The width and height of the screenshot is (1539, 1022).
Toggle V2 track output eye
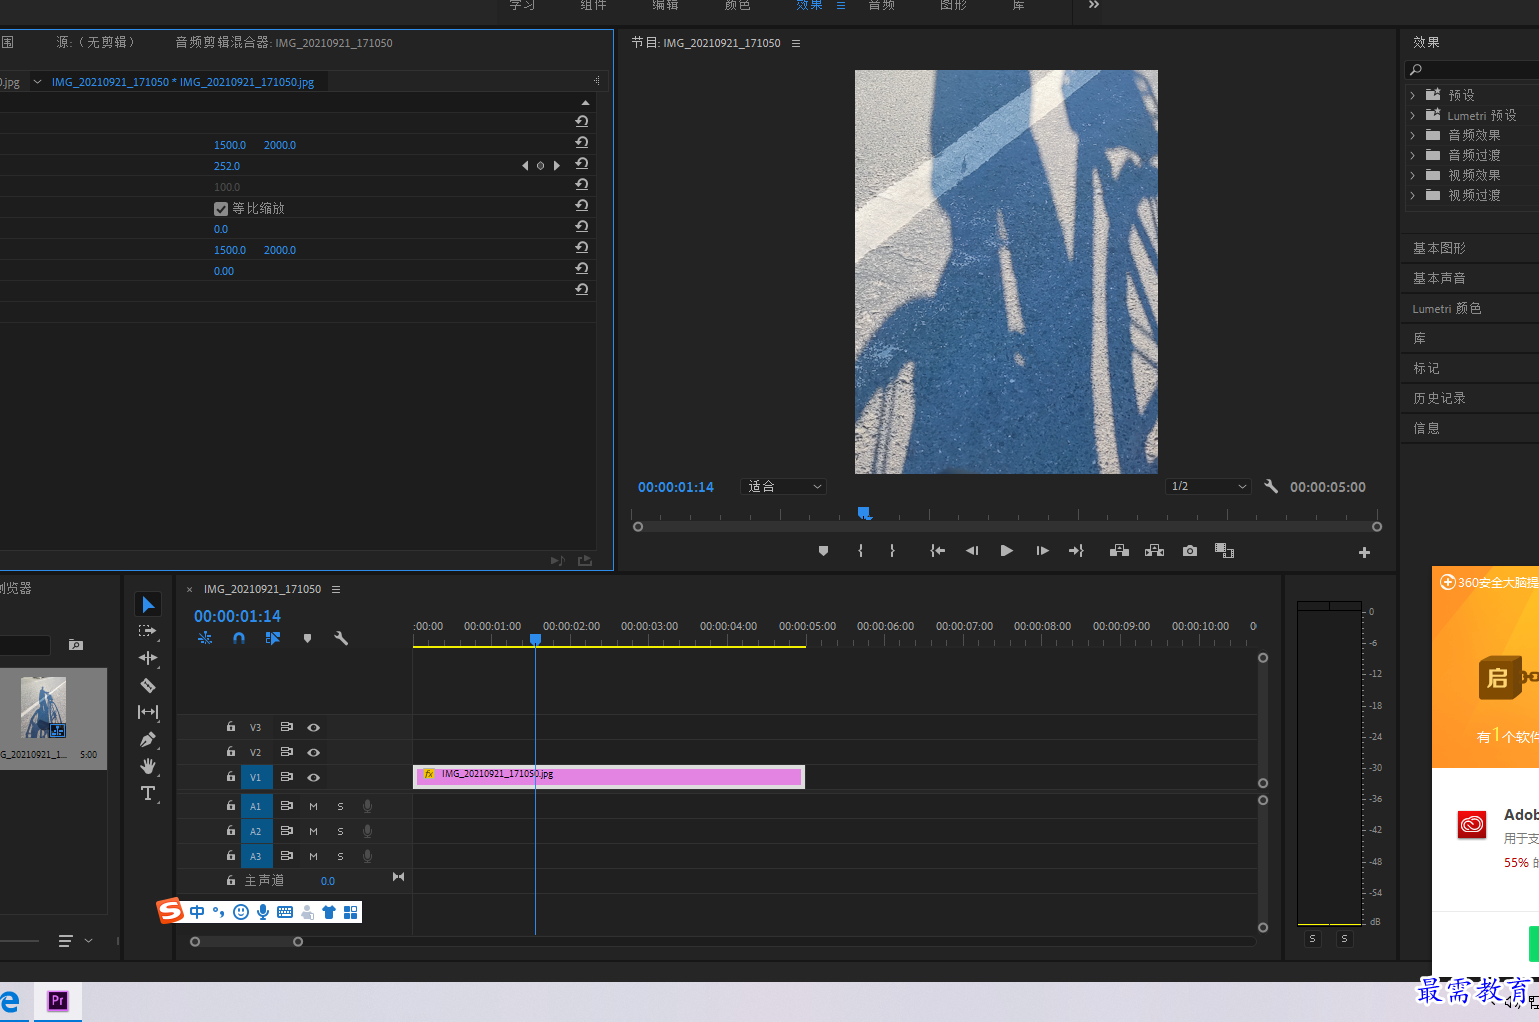(313, 752)
